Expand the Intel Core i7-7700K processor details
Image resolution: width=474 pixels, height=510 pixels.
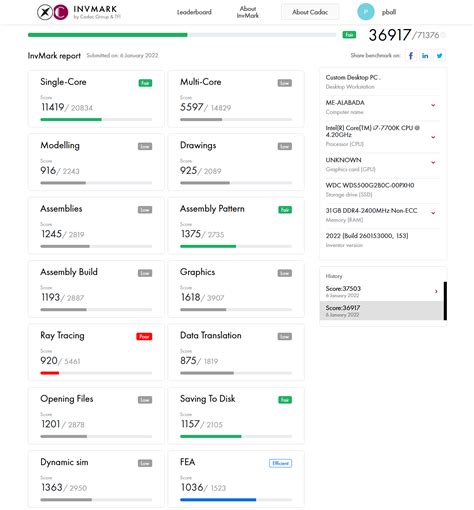[433, 137]
